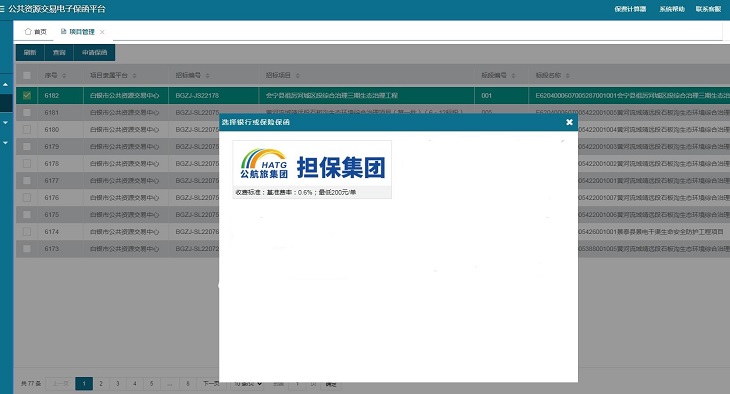Viewport: 730px width, 394px height.
Task: Uncheck the checkbox for row 6182
Action: [x=27, y=95]
